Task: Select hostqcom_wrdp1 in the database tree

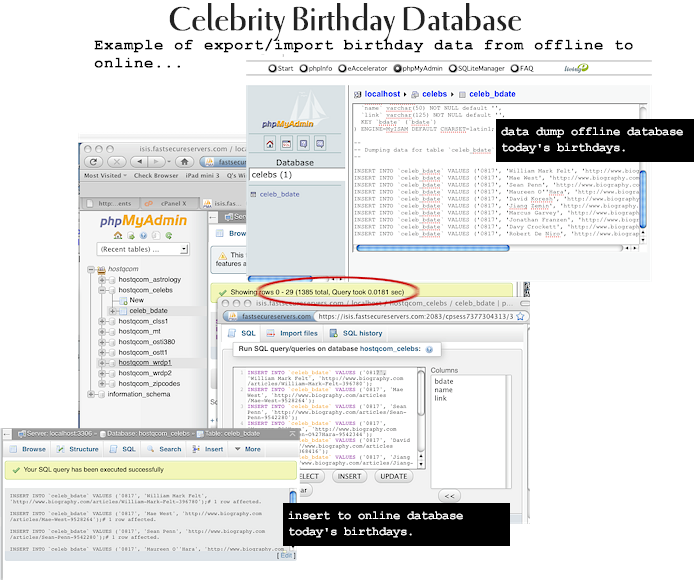Action: (x=145, y=363)
